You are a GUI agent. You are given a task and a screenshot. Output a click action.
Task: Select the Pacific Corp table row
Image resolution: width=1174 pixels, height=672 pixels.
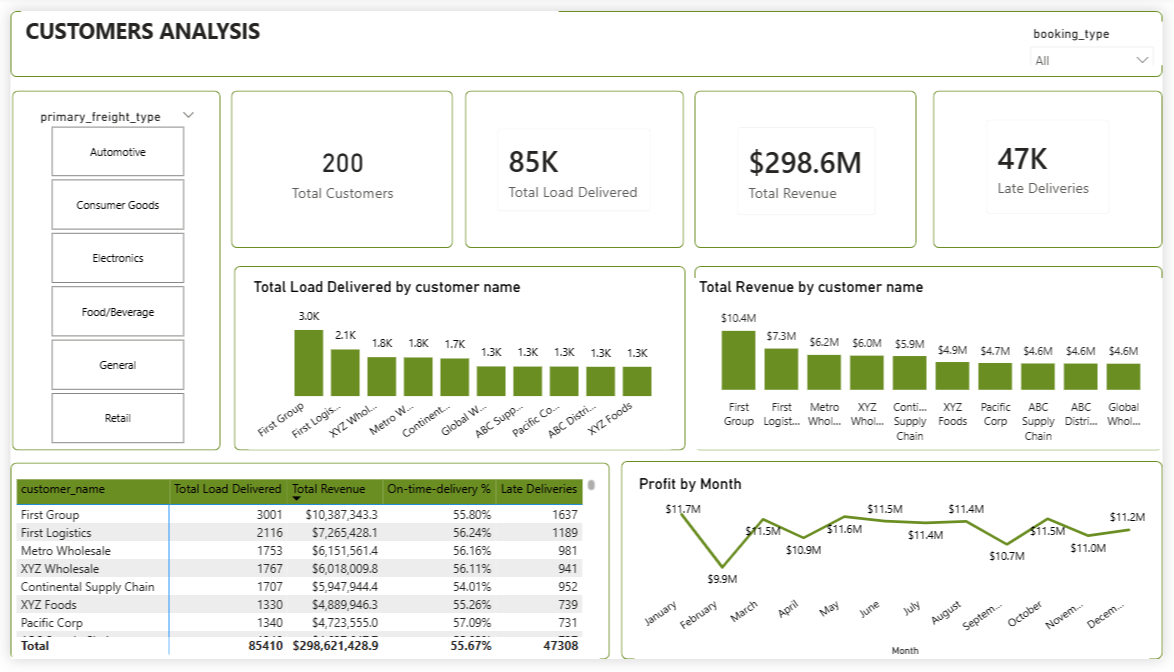pos(299,623)
